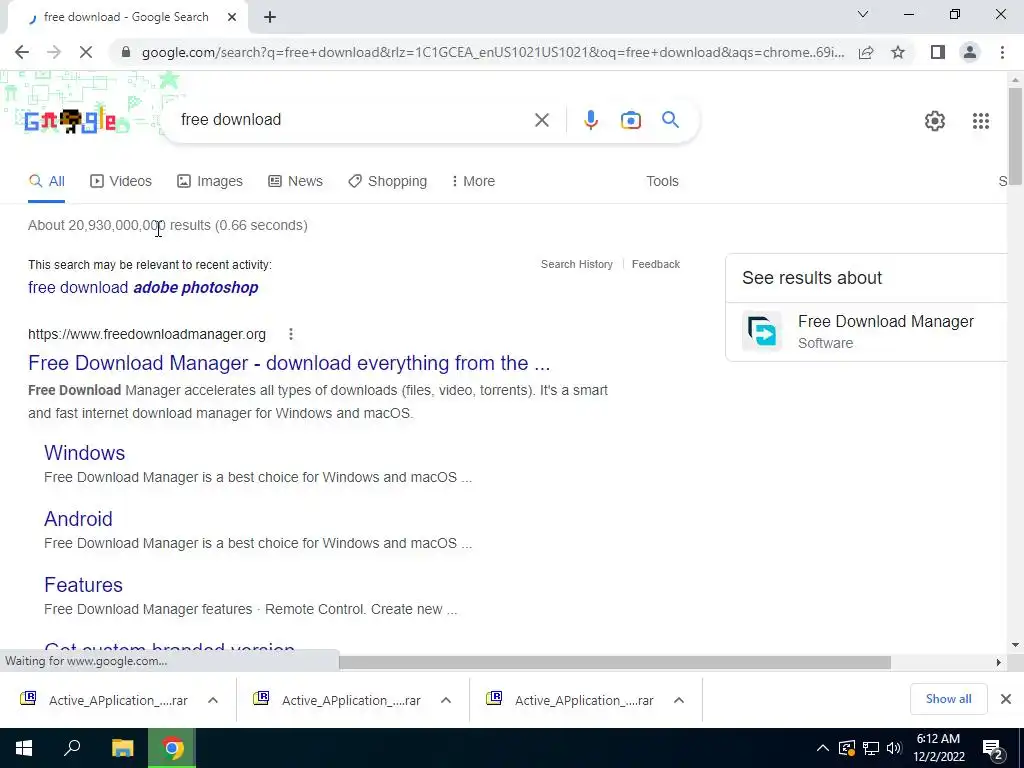The width and height of the screenshot is (1024, 768).
Task: Open the Chrome three-dot menu
Action: tap(1002, 52)
